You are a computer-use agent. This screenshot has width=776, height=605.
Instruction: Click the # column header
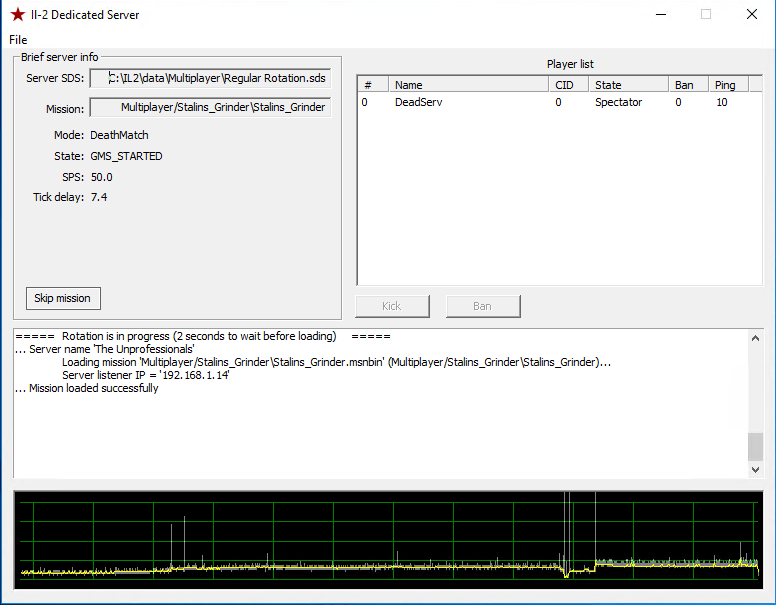372,85
